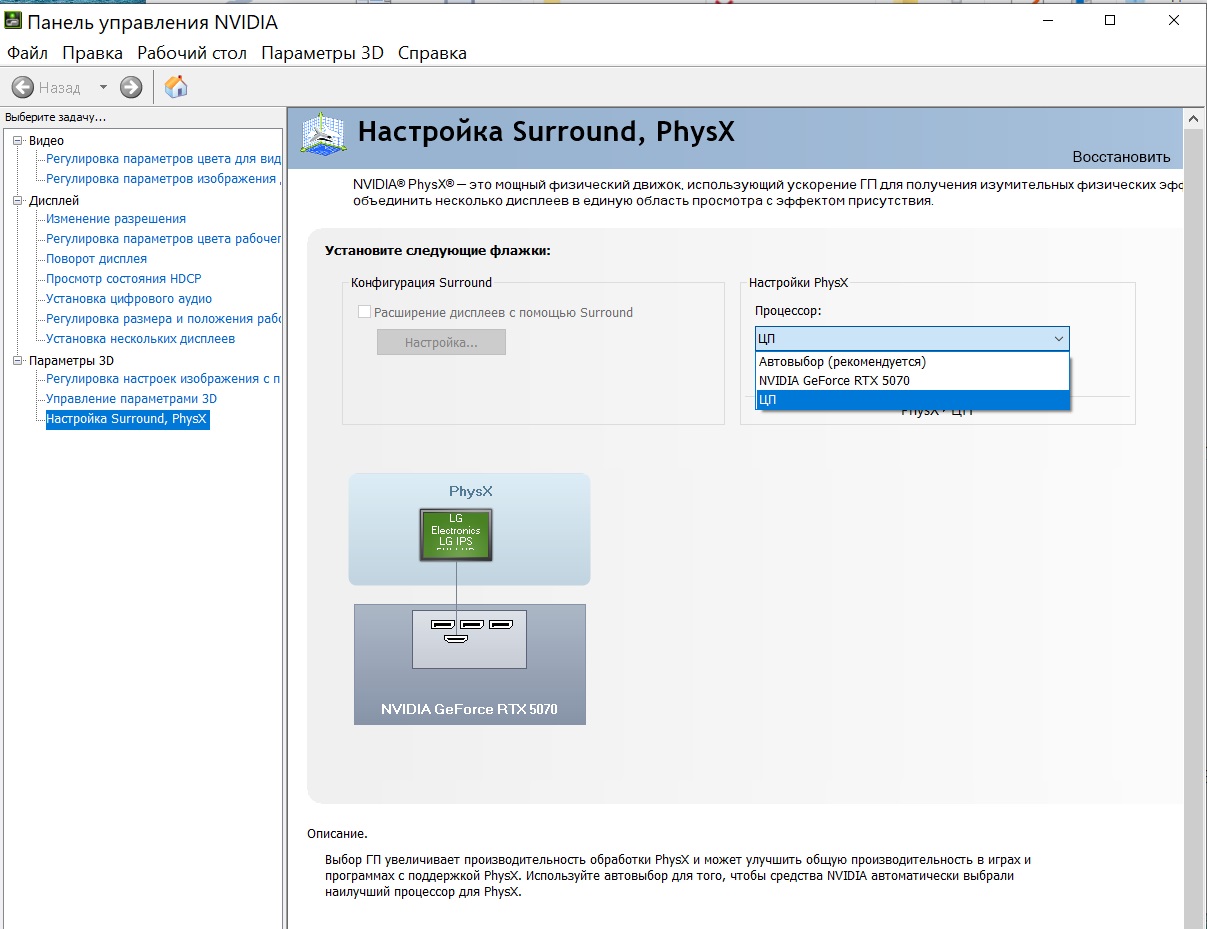Image resolution: width=1207 pixels, height=929 pixels.
Task: Click scrollbar up arrow in main panel
Action: pyautogui.click(x=1194, y=118)
